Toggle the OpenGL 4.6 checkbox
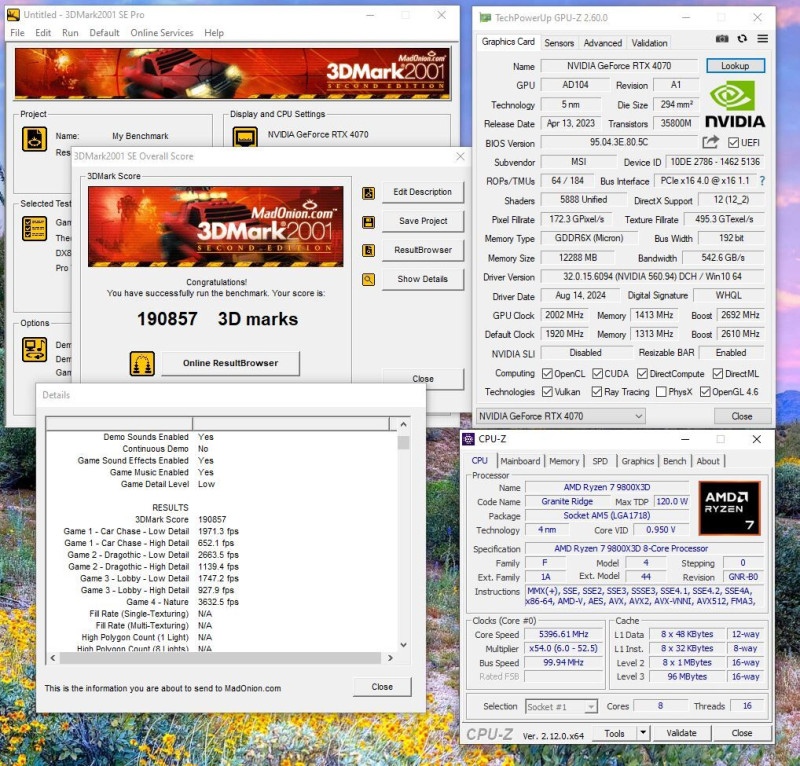This screenshot has width=800, height=766. pos(706,392)
